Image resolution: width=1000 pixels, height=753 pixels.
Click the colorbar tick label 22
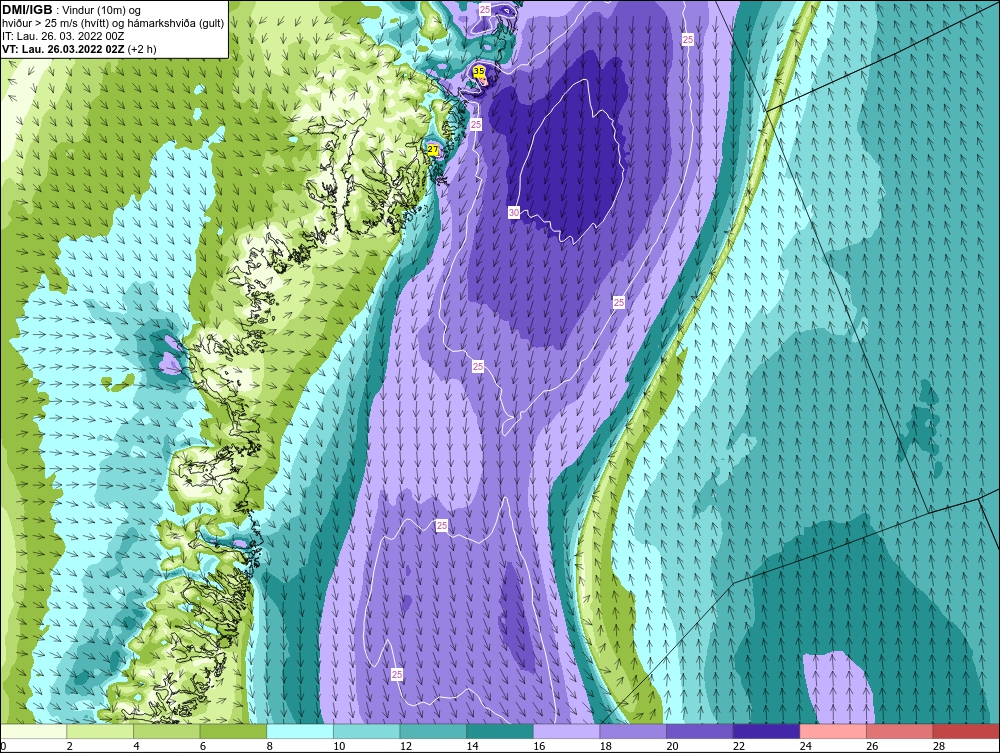[739, 746]
